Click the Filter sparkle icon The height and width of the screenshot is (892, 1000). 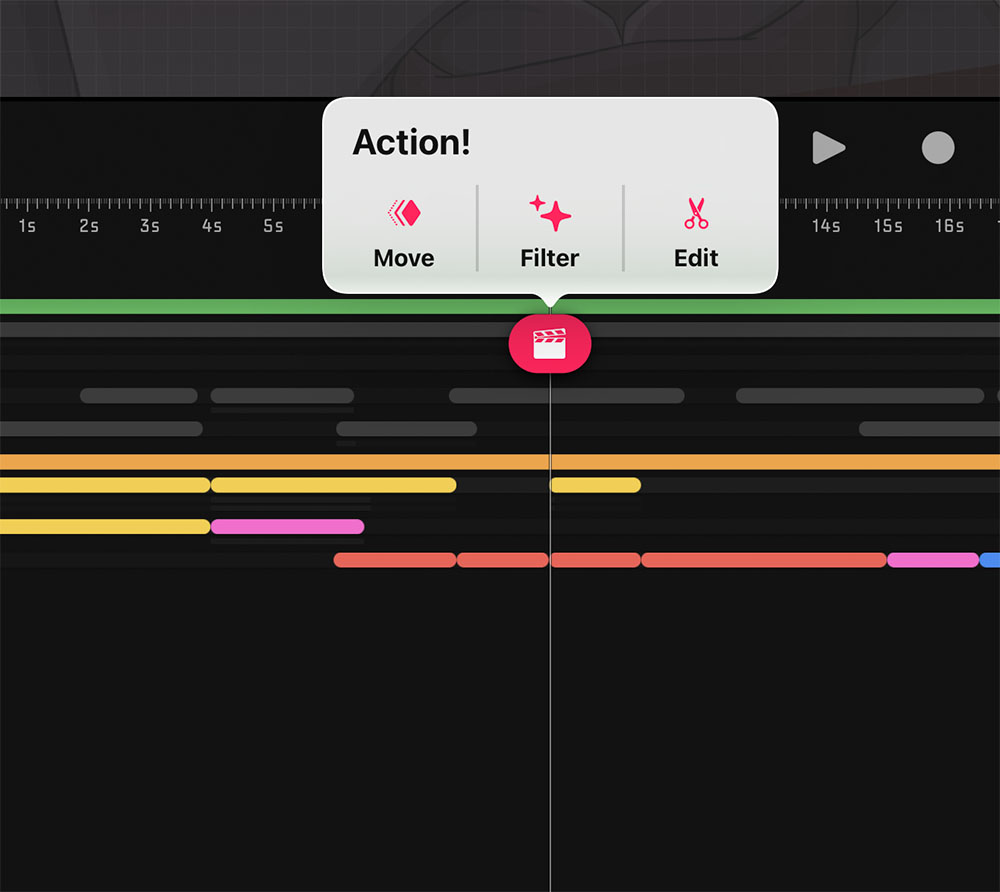(550, 213)
